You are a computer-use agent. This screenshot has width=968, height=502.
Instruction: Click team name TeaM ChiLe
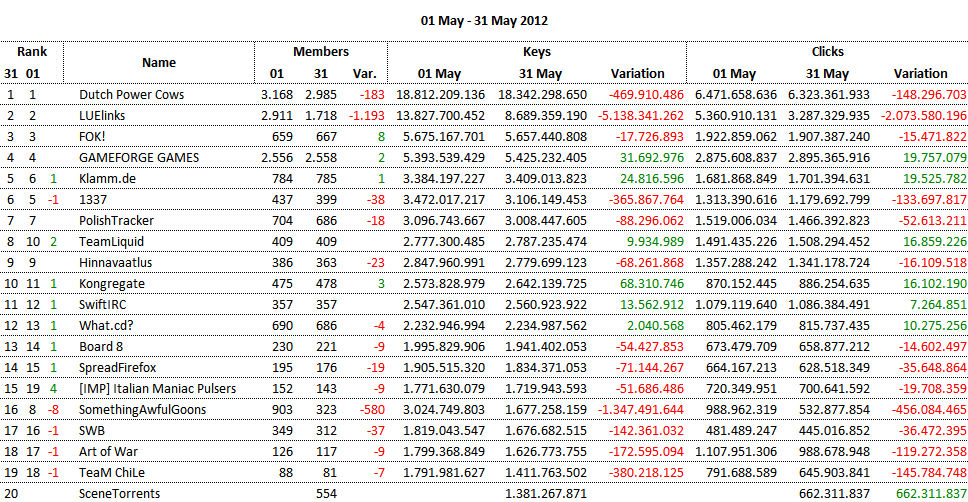[112, 472]
